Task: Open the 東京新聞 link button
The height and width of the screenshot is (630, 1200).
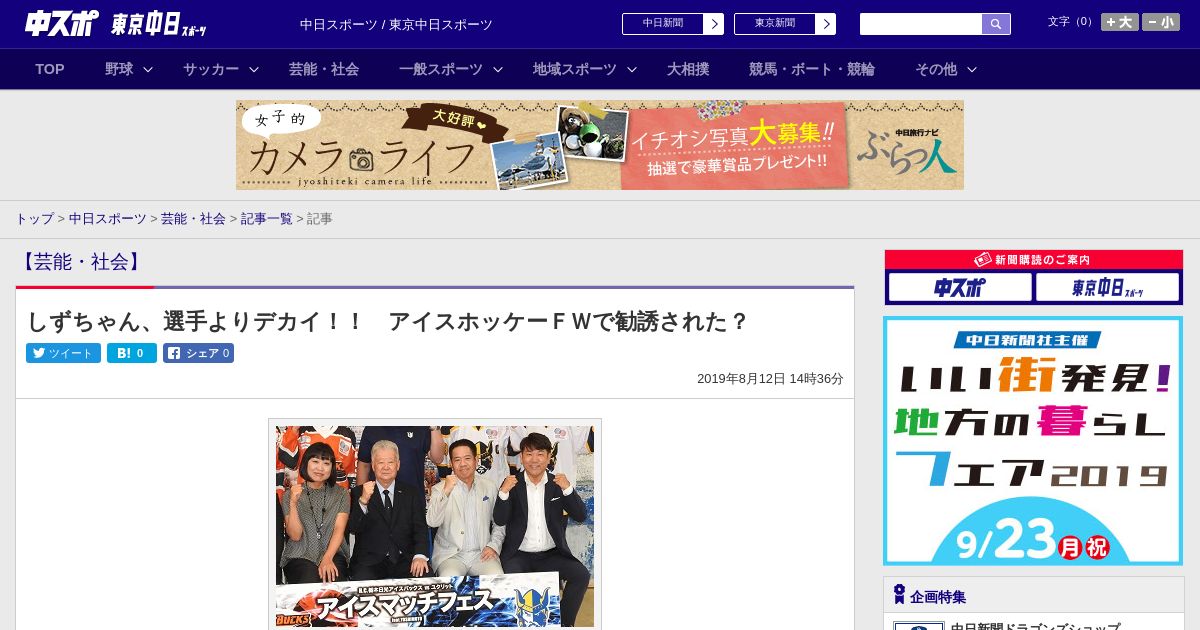Action: tap(775, 24)
